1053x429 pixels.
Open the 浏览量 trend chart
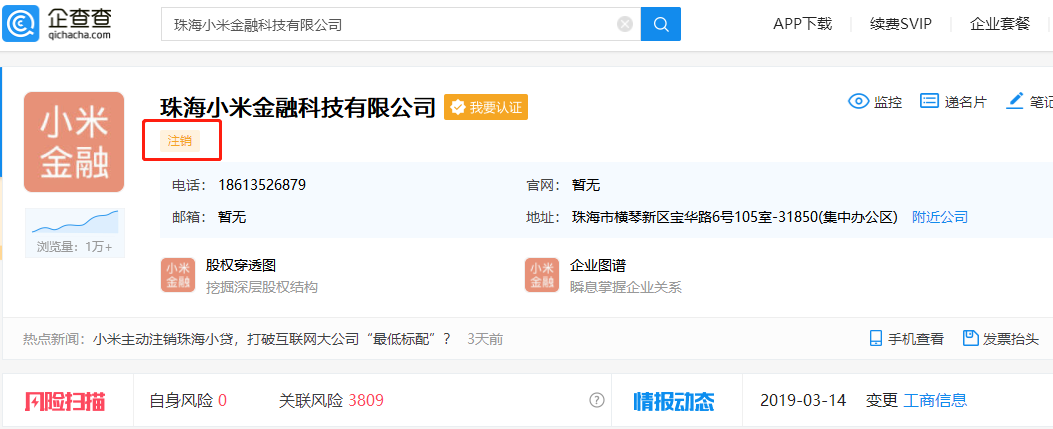(75, 222)
